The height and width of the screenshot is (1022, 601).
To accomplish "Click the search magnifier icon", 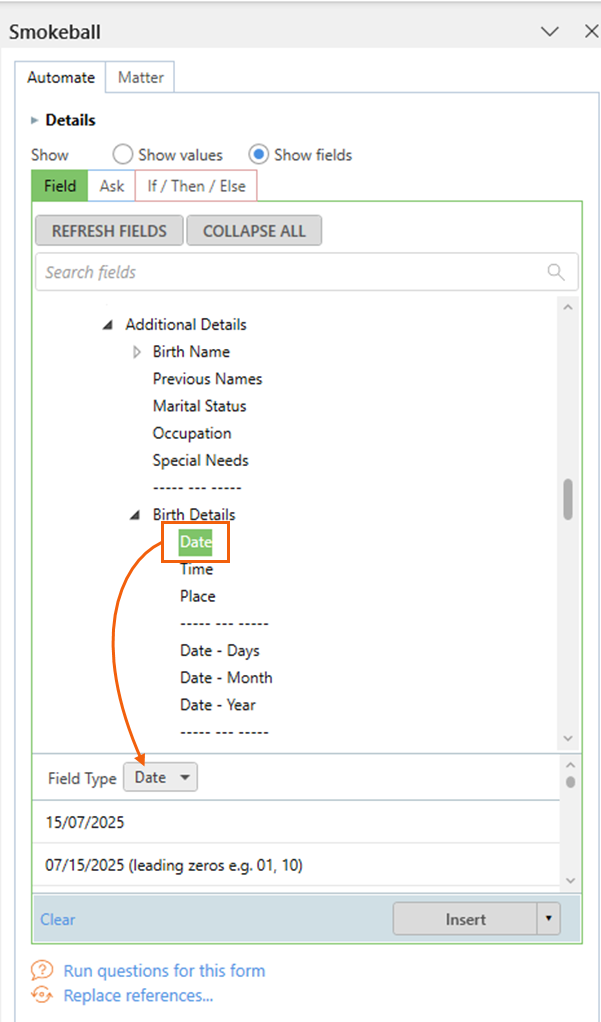I will 556,272.
